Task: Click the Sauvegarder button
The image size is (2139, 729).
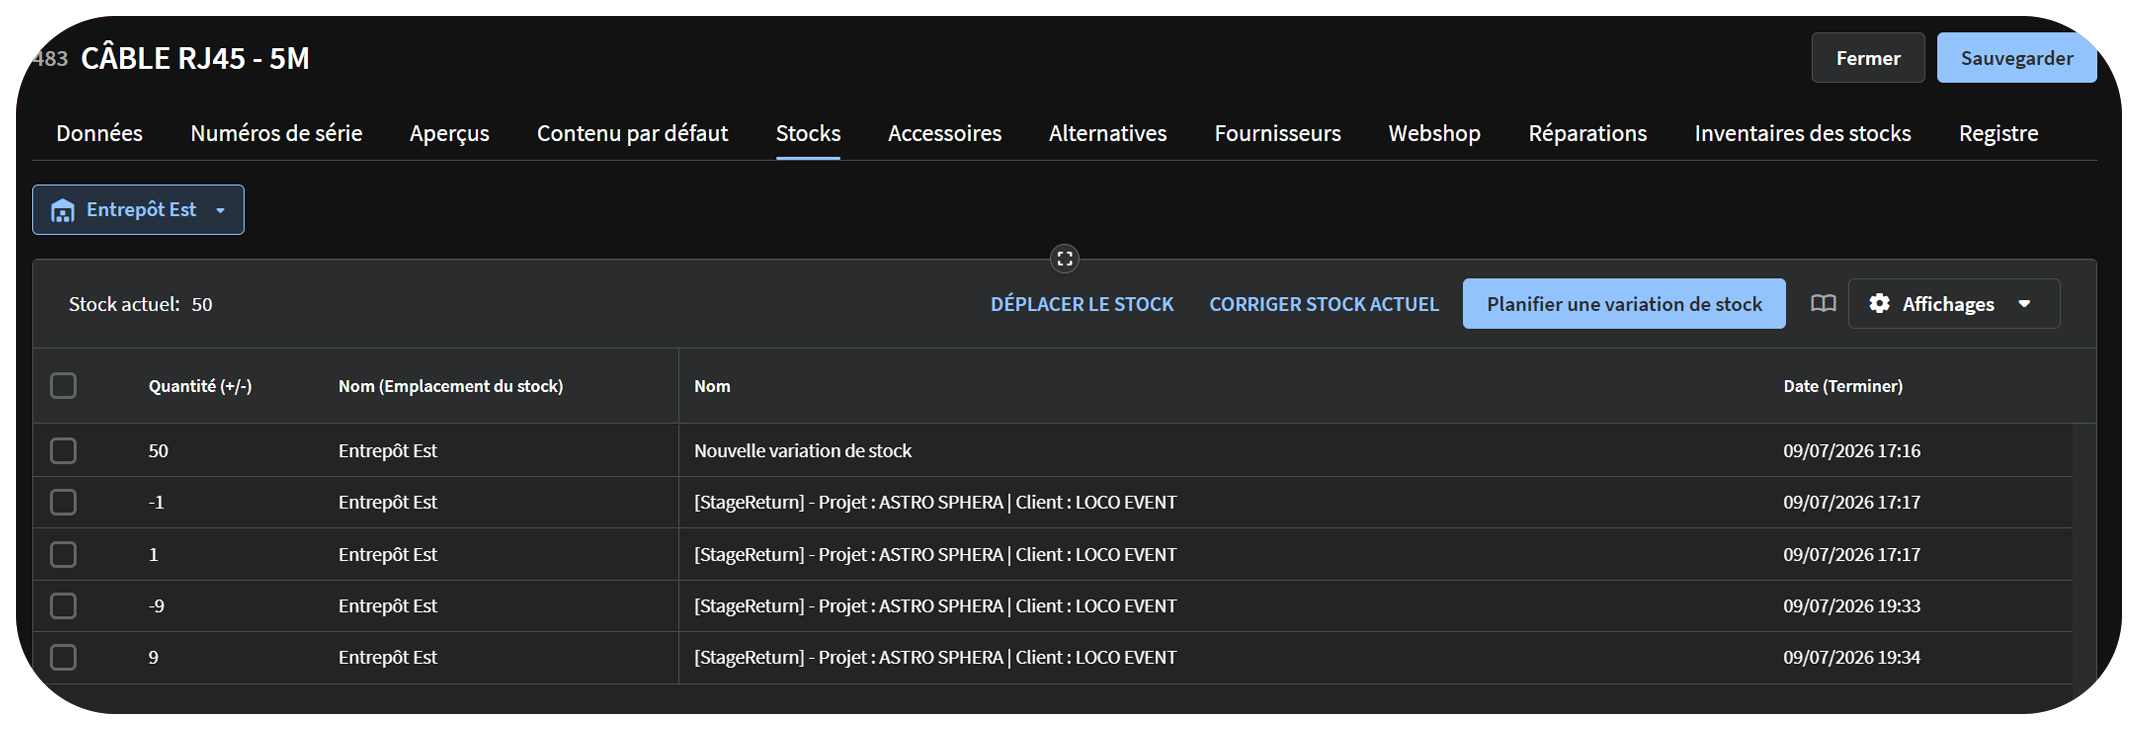Action: pos(2016,58)
